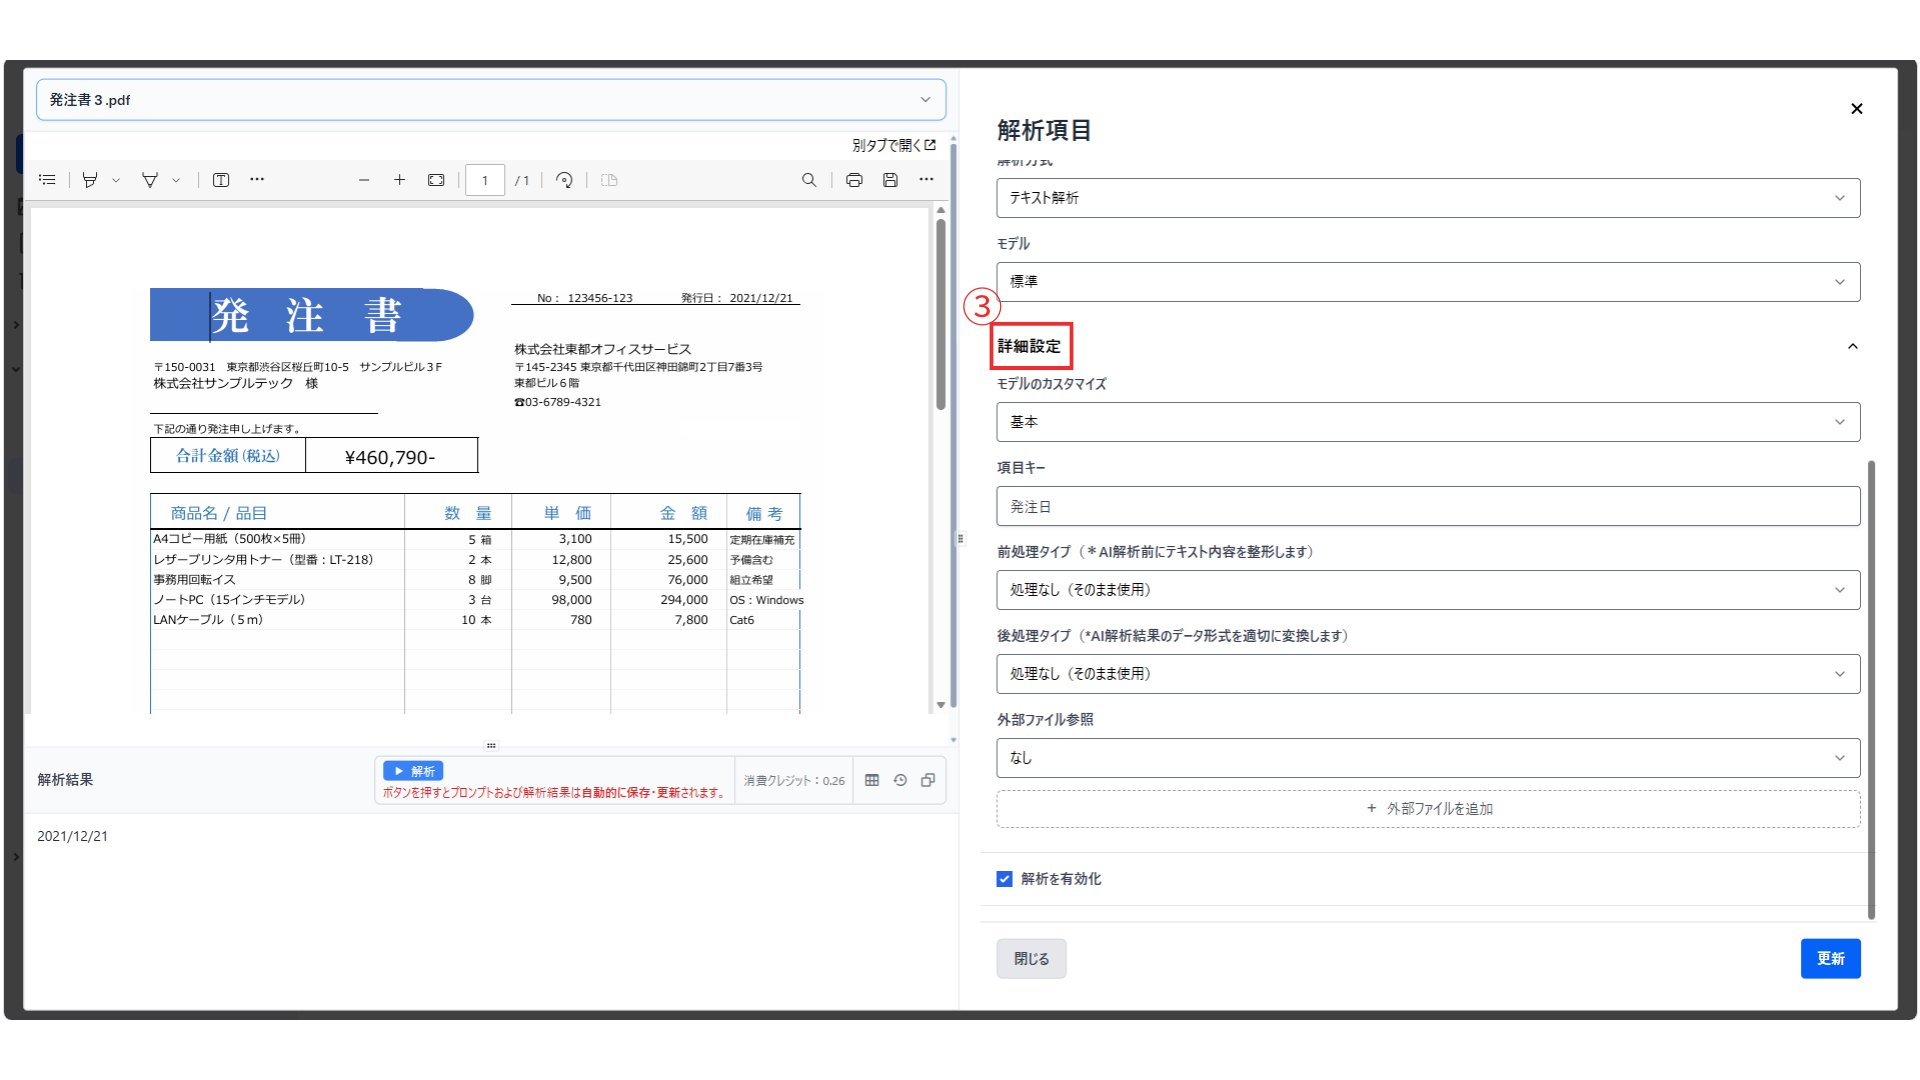Toggle the 解析を有効化 checkbox
This screenshot has height=1080, width=1920.
pos(1005,879)
